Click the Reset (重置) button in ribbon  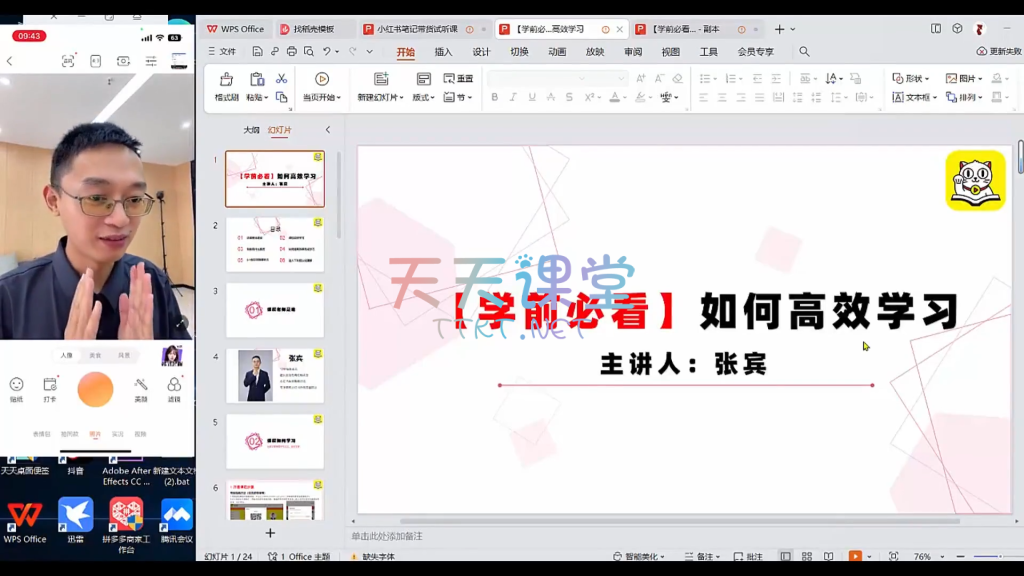458,79
